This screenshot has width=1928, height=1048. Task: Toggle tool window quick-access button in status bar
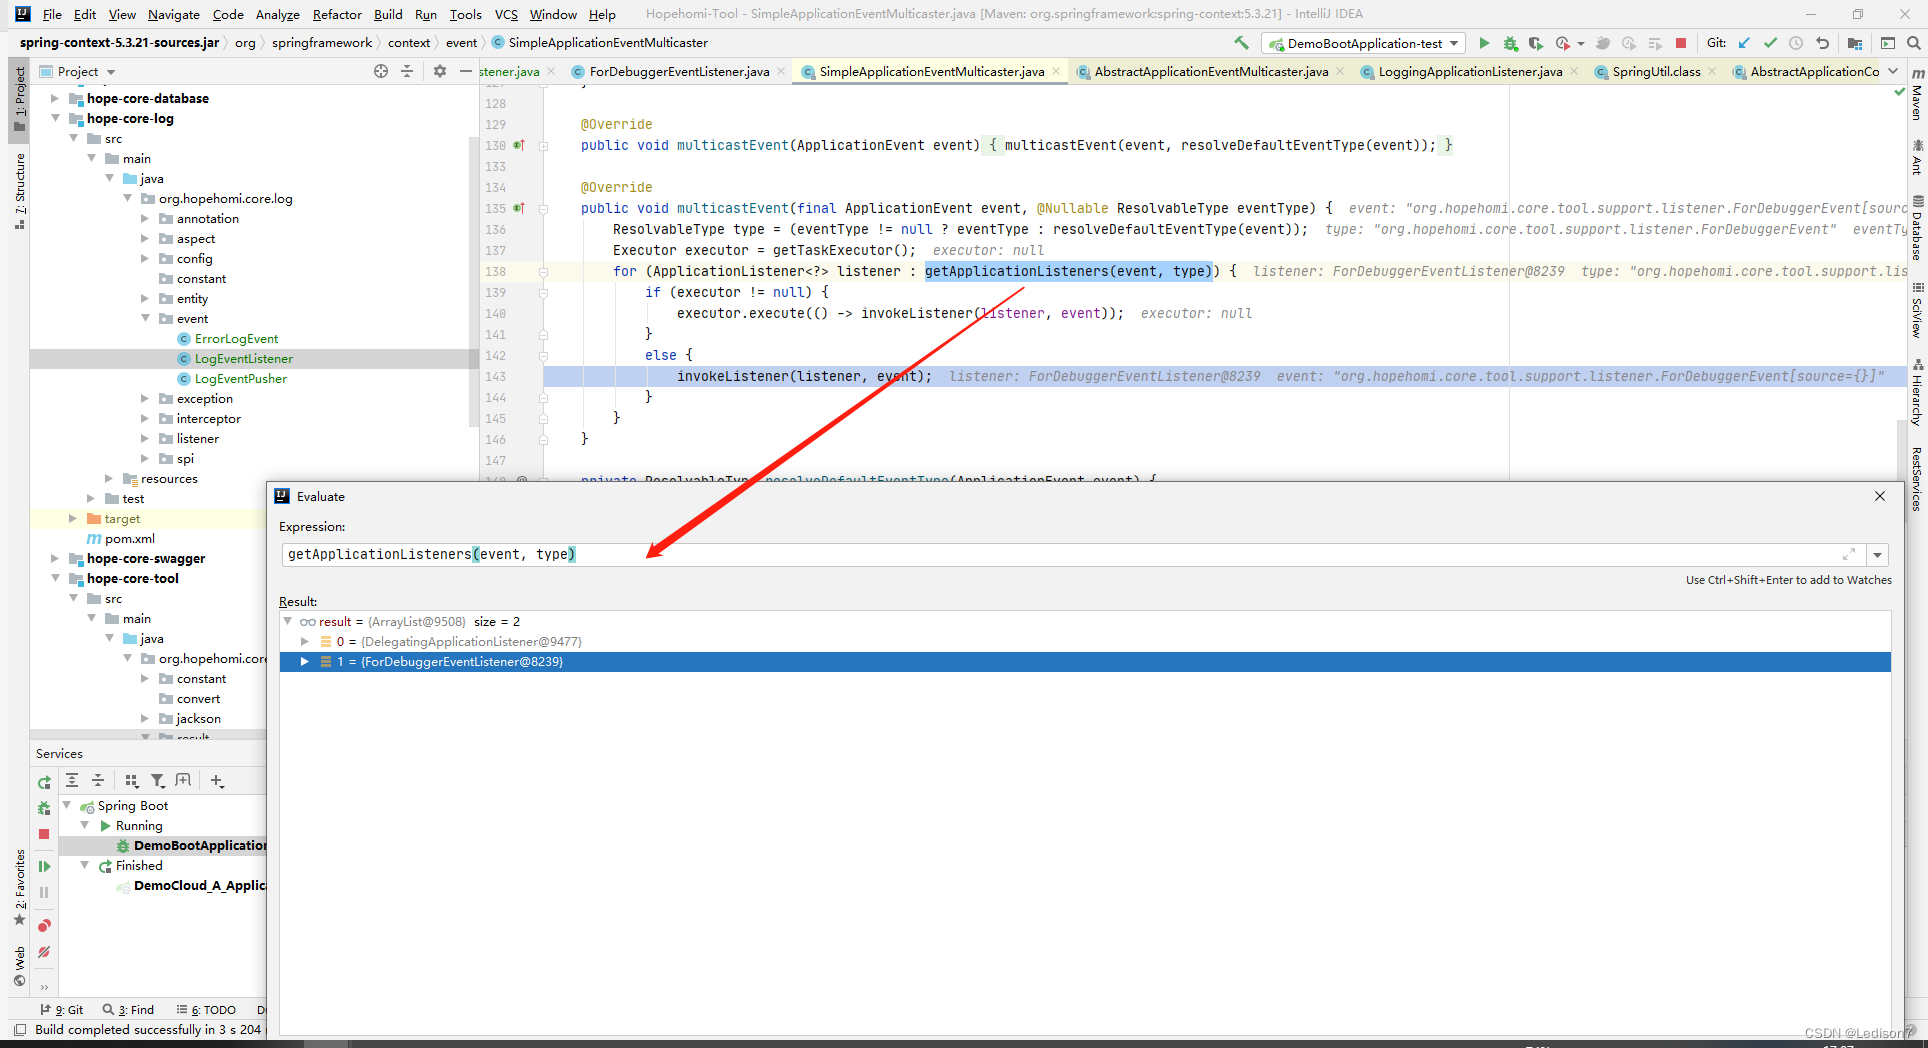click(x=20, y=1029)
